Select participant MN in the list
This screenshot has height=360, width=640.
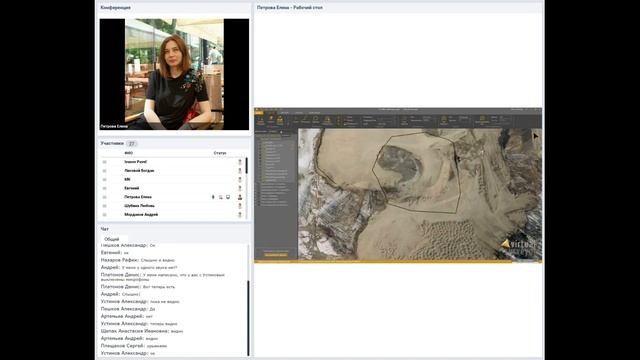pyautogui.click(x=173, y=180)
